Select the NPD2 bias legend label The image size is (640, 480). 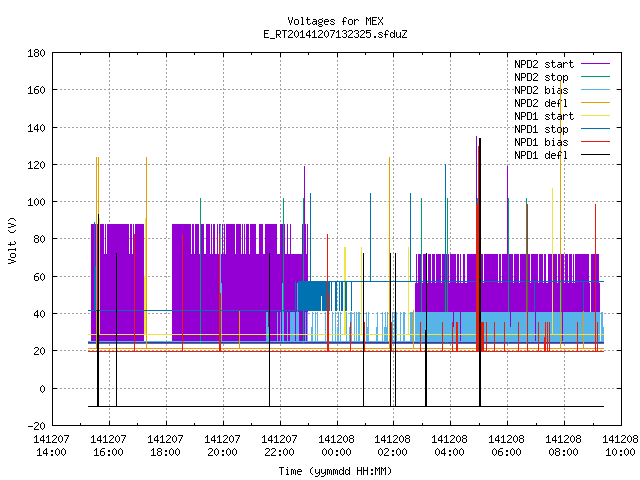point(541,90)
